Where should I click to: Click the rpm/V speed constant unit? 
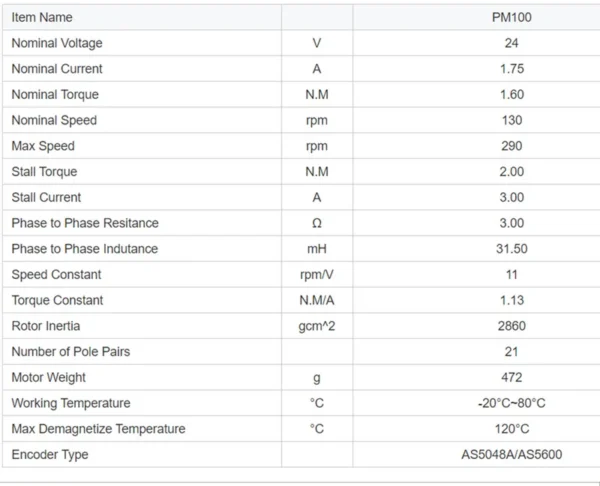tap(317, 274)
